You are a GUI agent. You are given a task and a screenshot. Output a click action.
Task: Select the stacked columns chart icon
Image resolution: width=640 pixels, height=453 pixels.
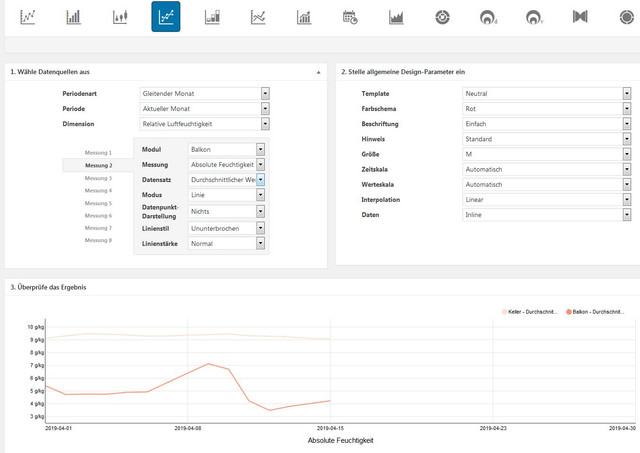(x=212, y=17)
